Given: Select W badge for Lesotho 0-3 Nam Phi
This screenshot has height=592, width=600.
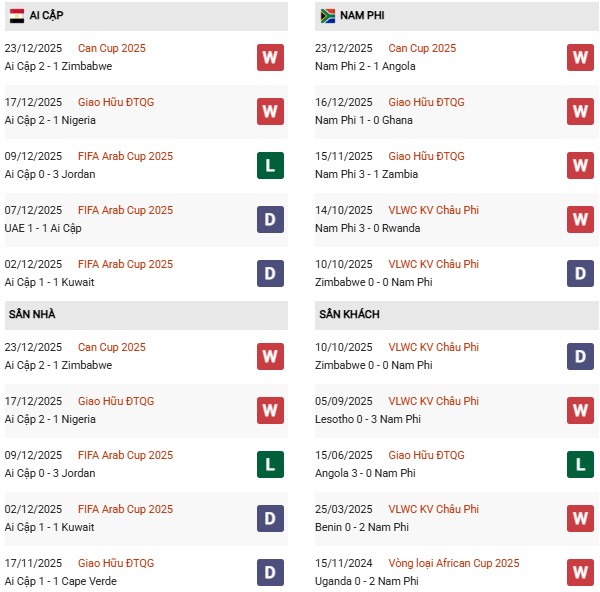Looking at the screenshot, I should [580, 410].
